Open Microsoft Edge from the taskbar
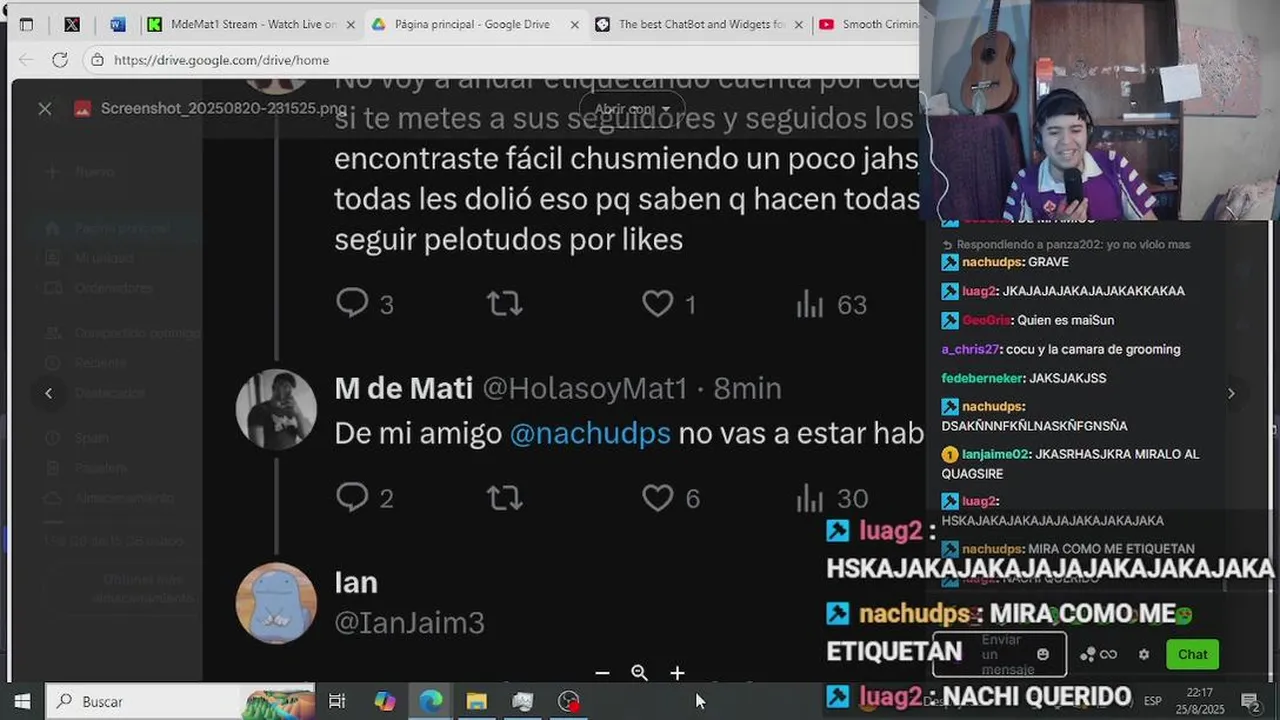Viewport: 1280px width, 720px height. point(430,701)
